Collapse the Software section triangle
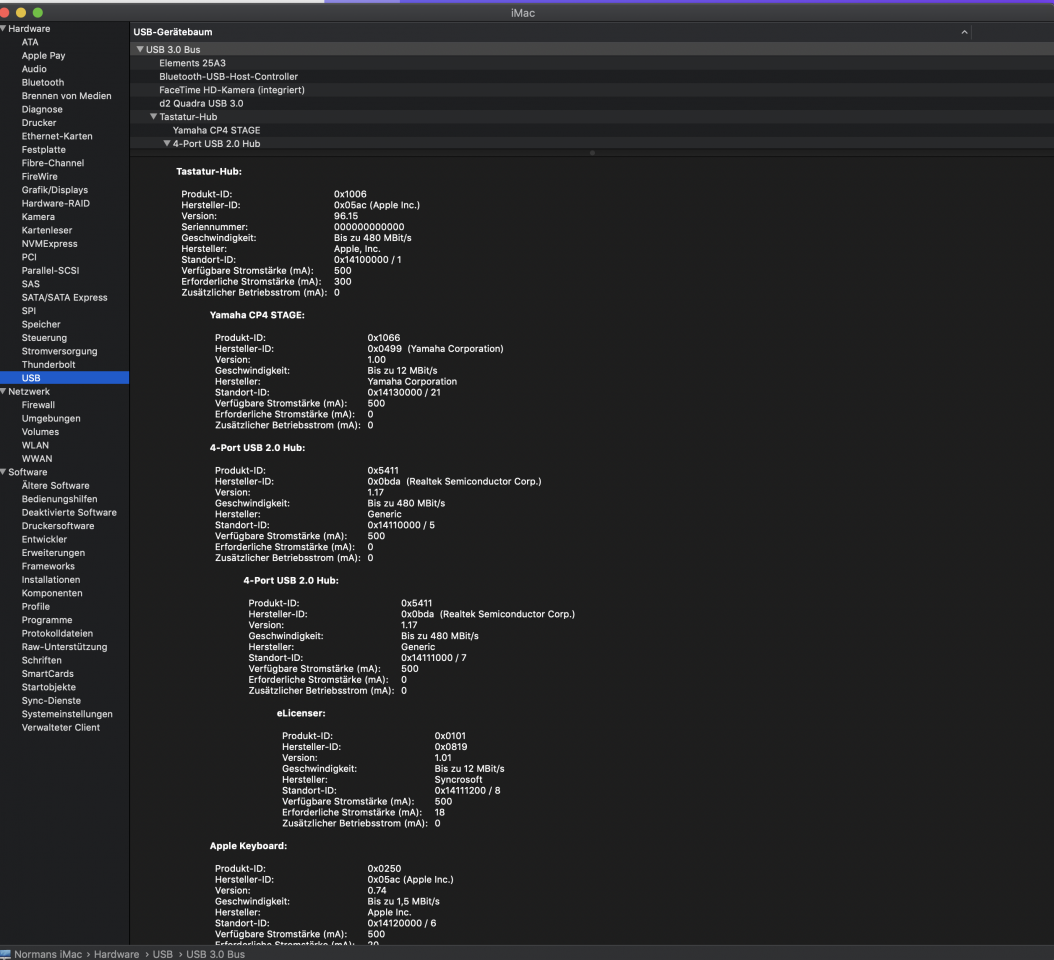Screen dimensions: 1054x960 pyautogui.click(x=3, y=472)
